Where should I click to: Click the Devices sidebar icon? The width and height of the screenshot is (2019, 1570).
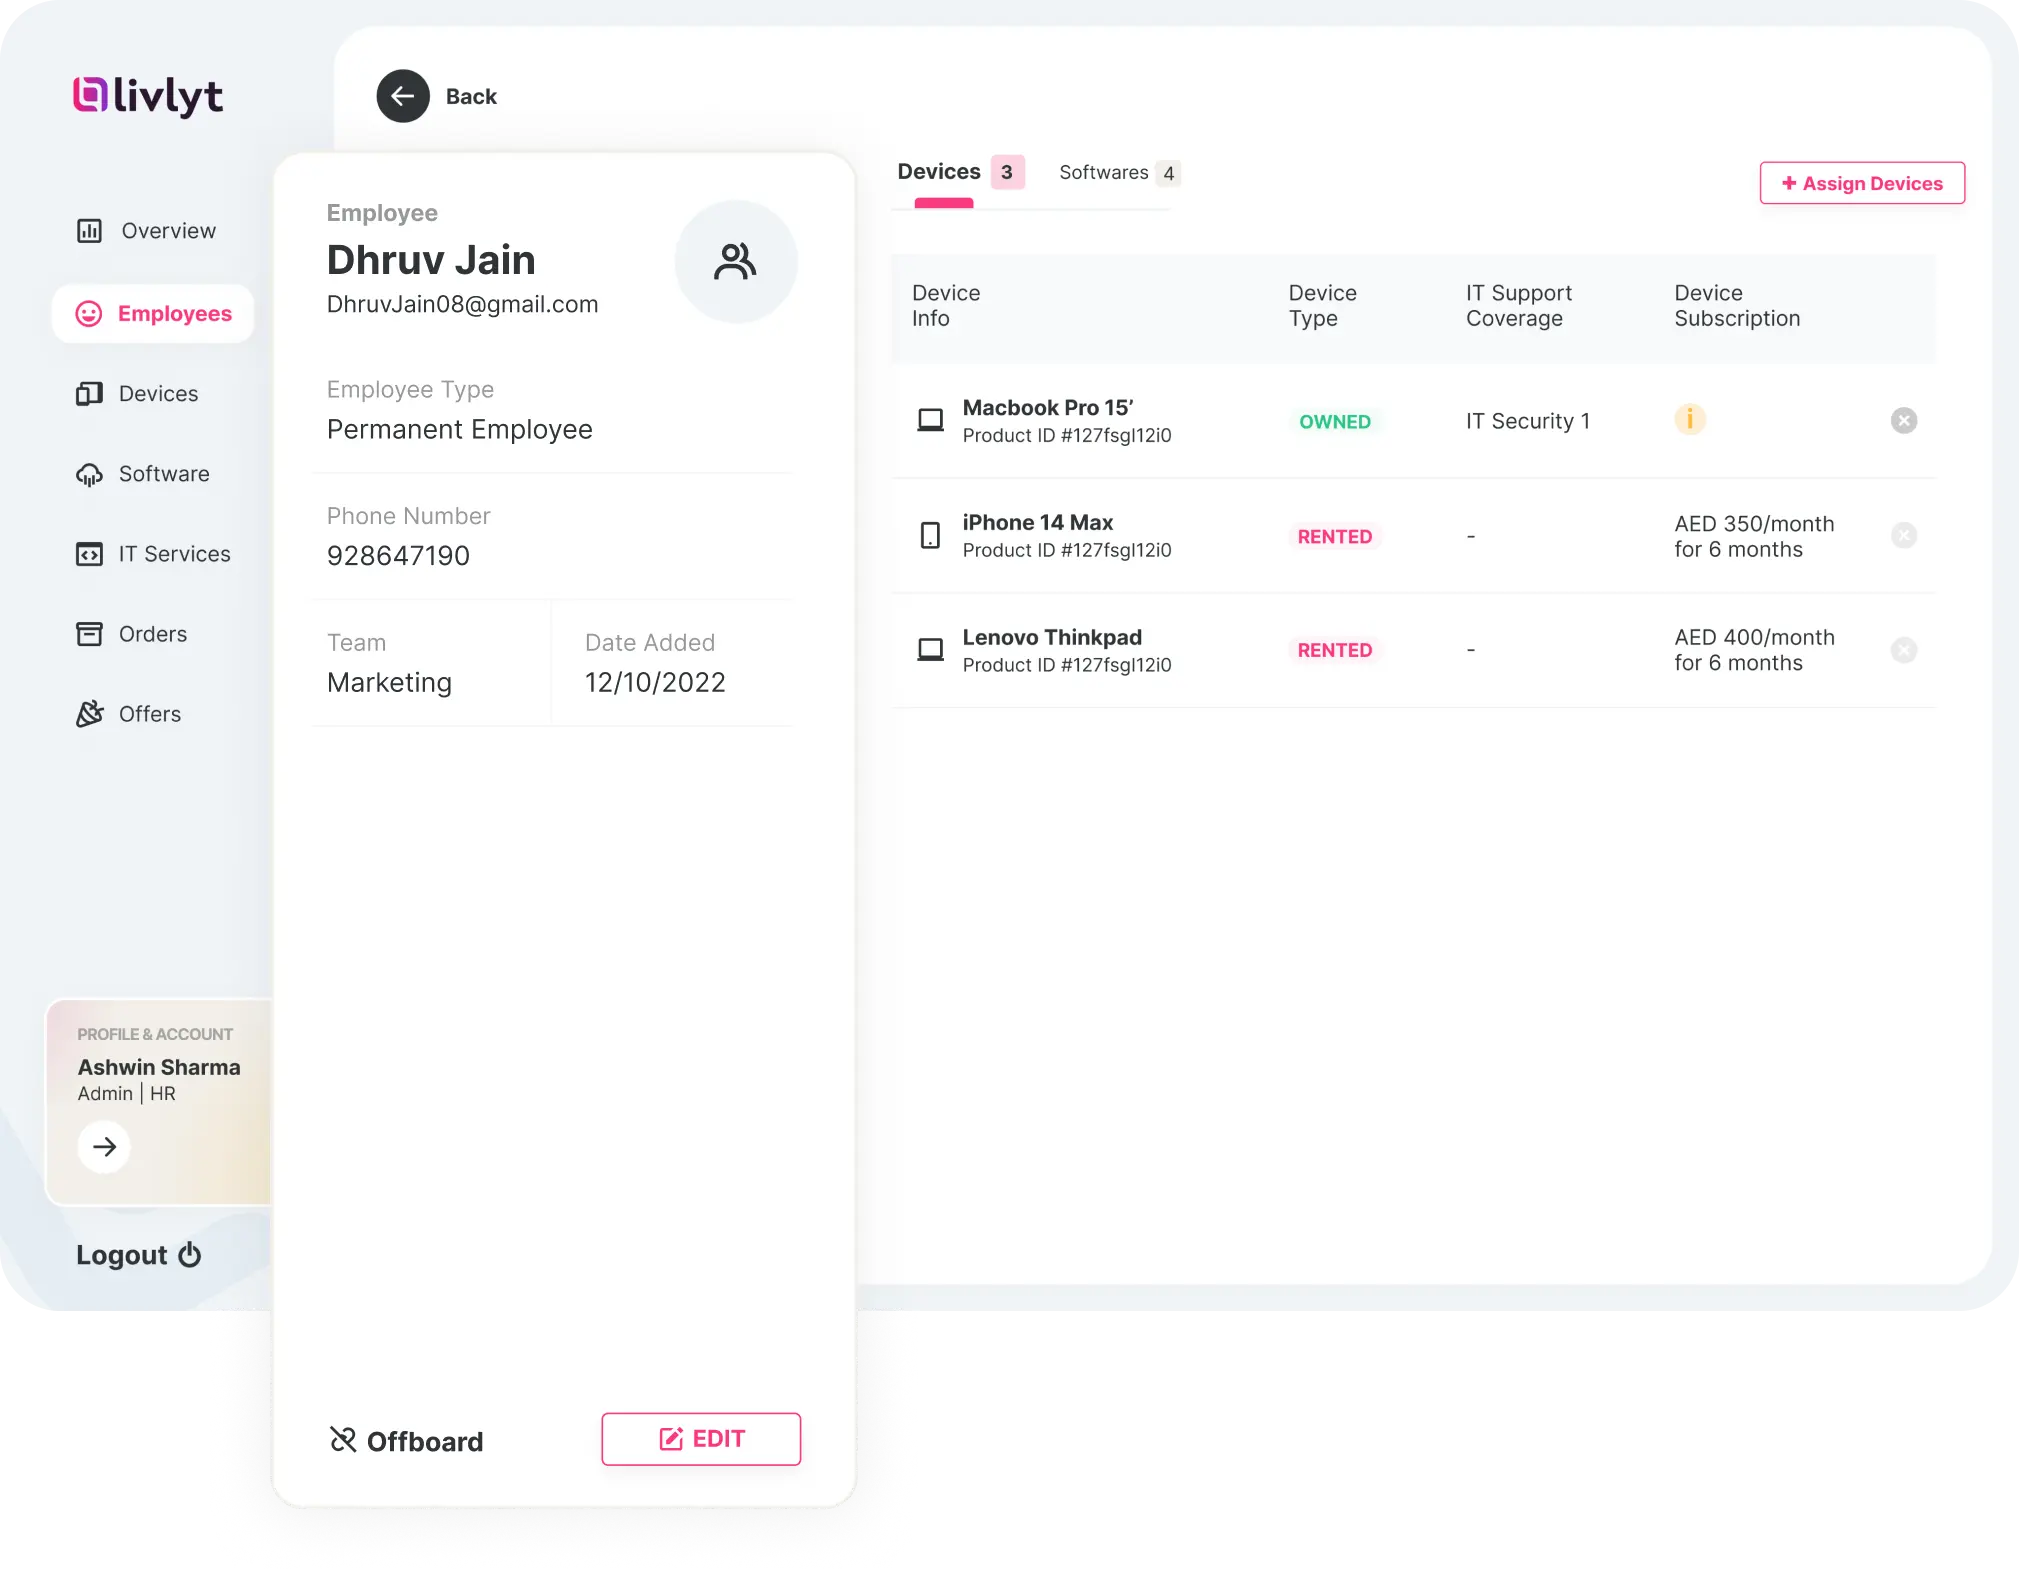coord(88,393)
